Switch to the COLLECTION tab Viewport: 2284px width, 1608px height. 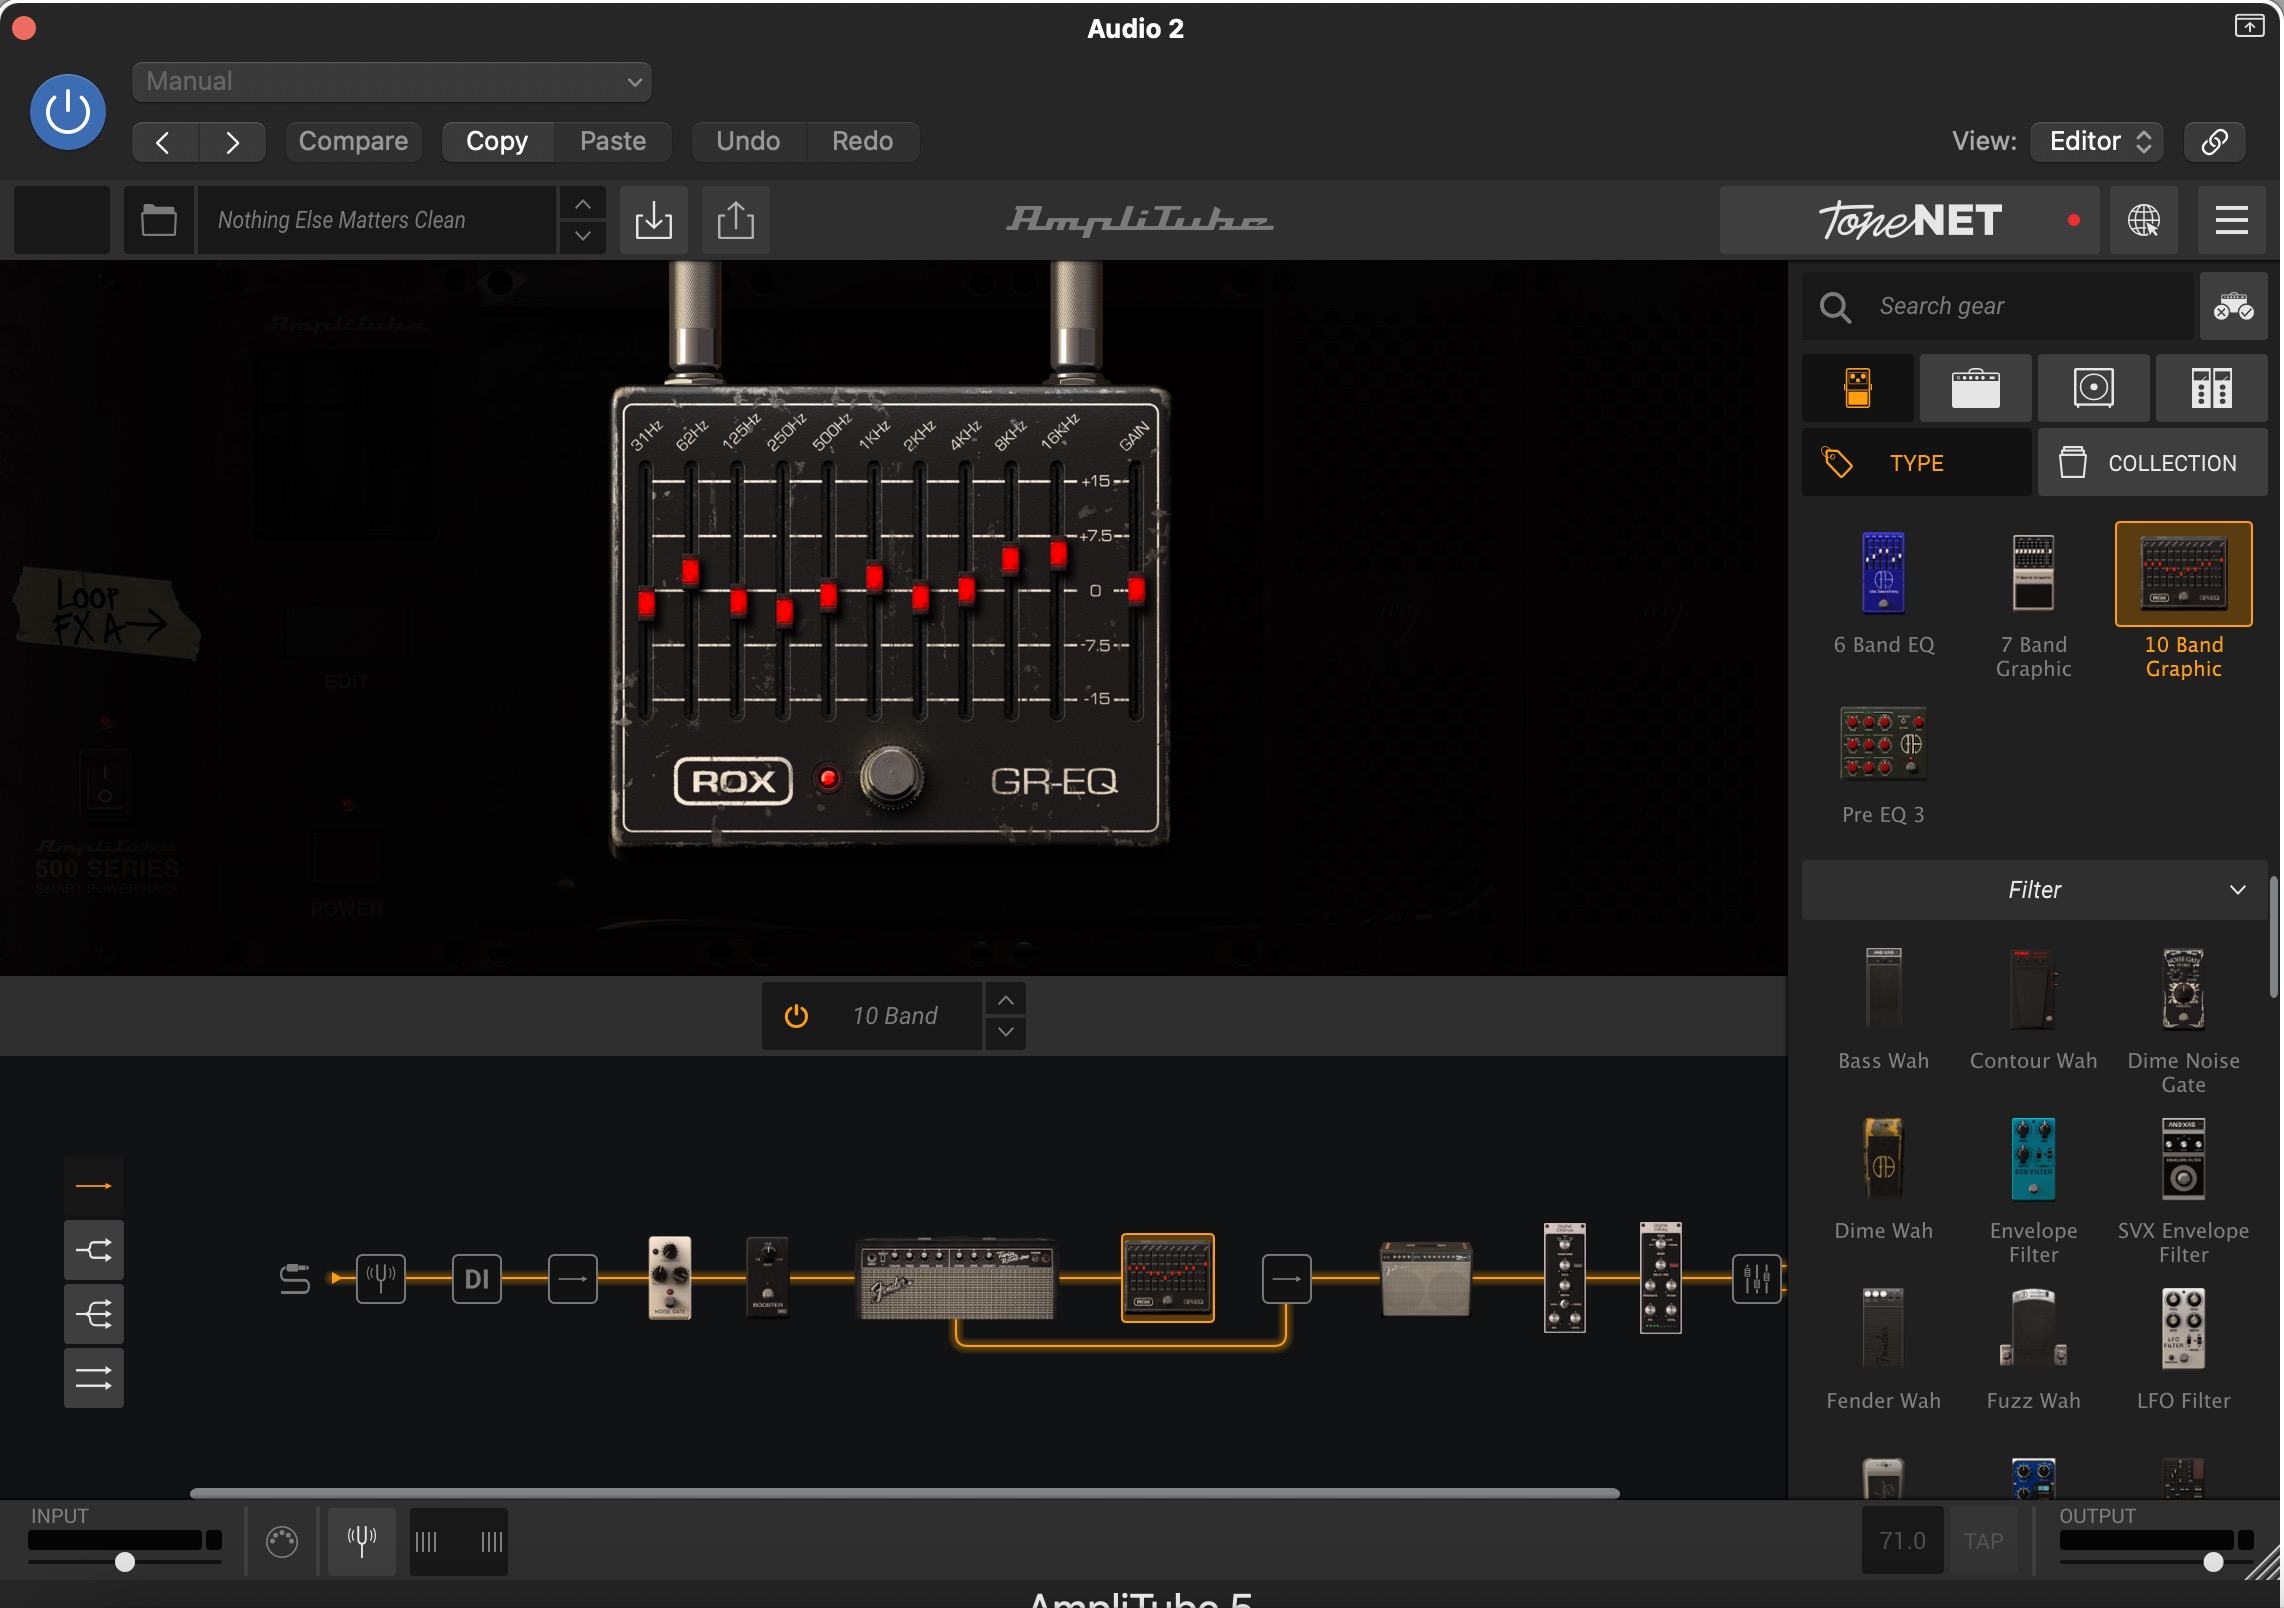tap(2152, 463)
